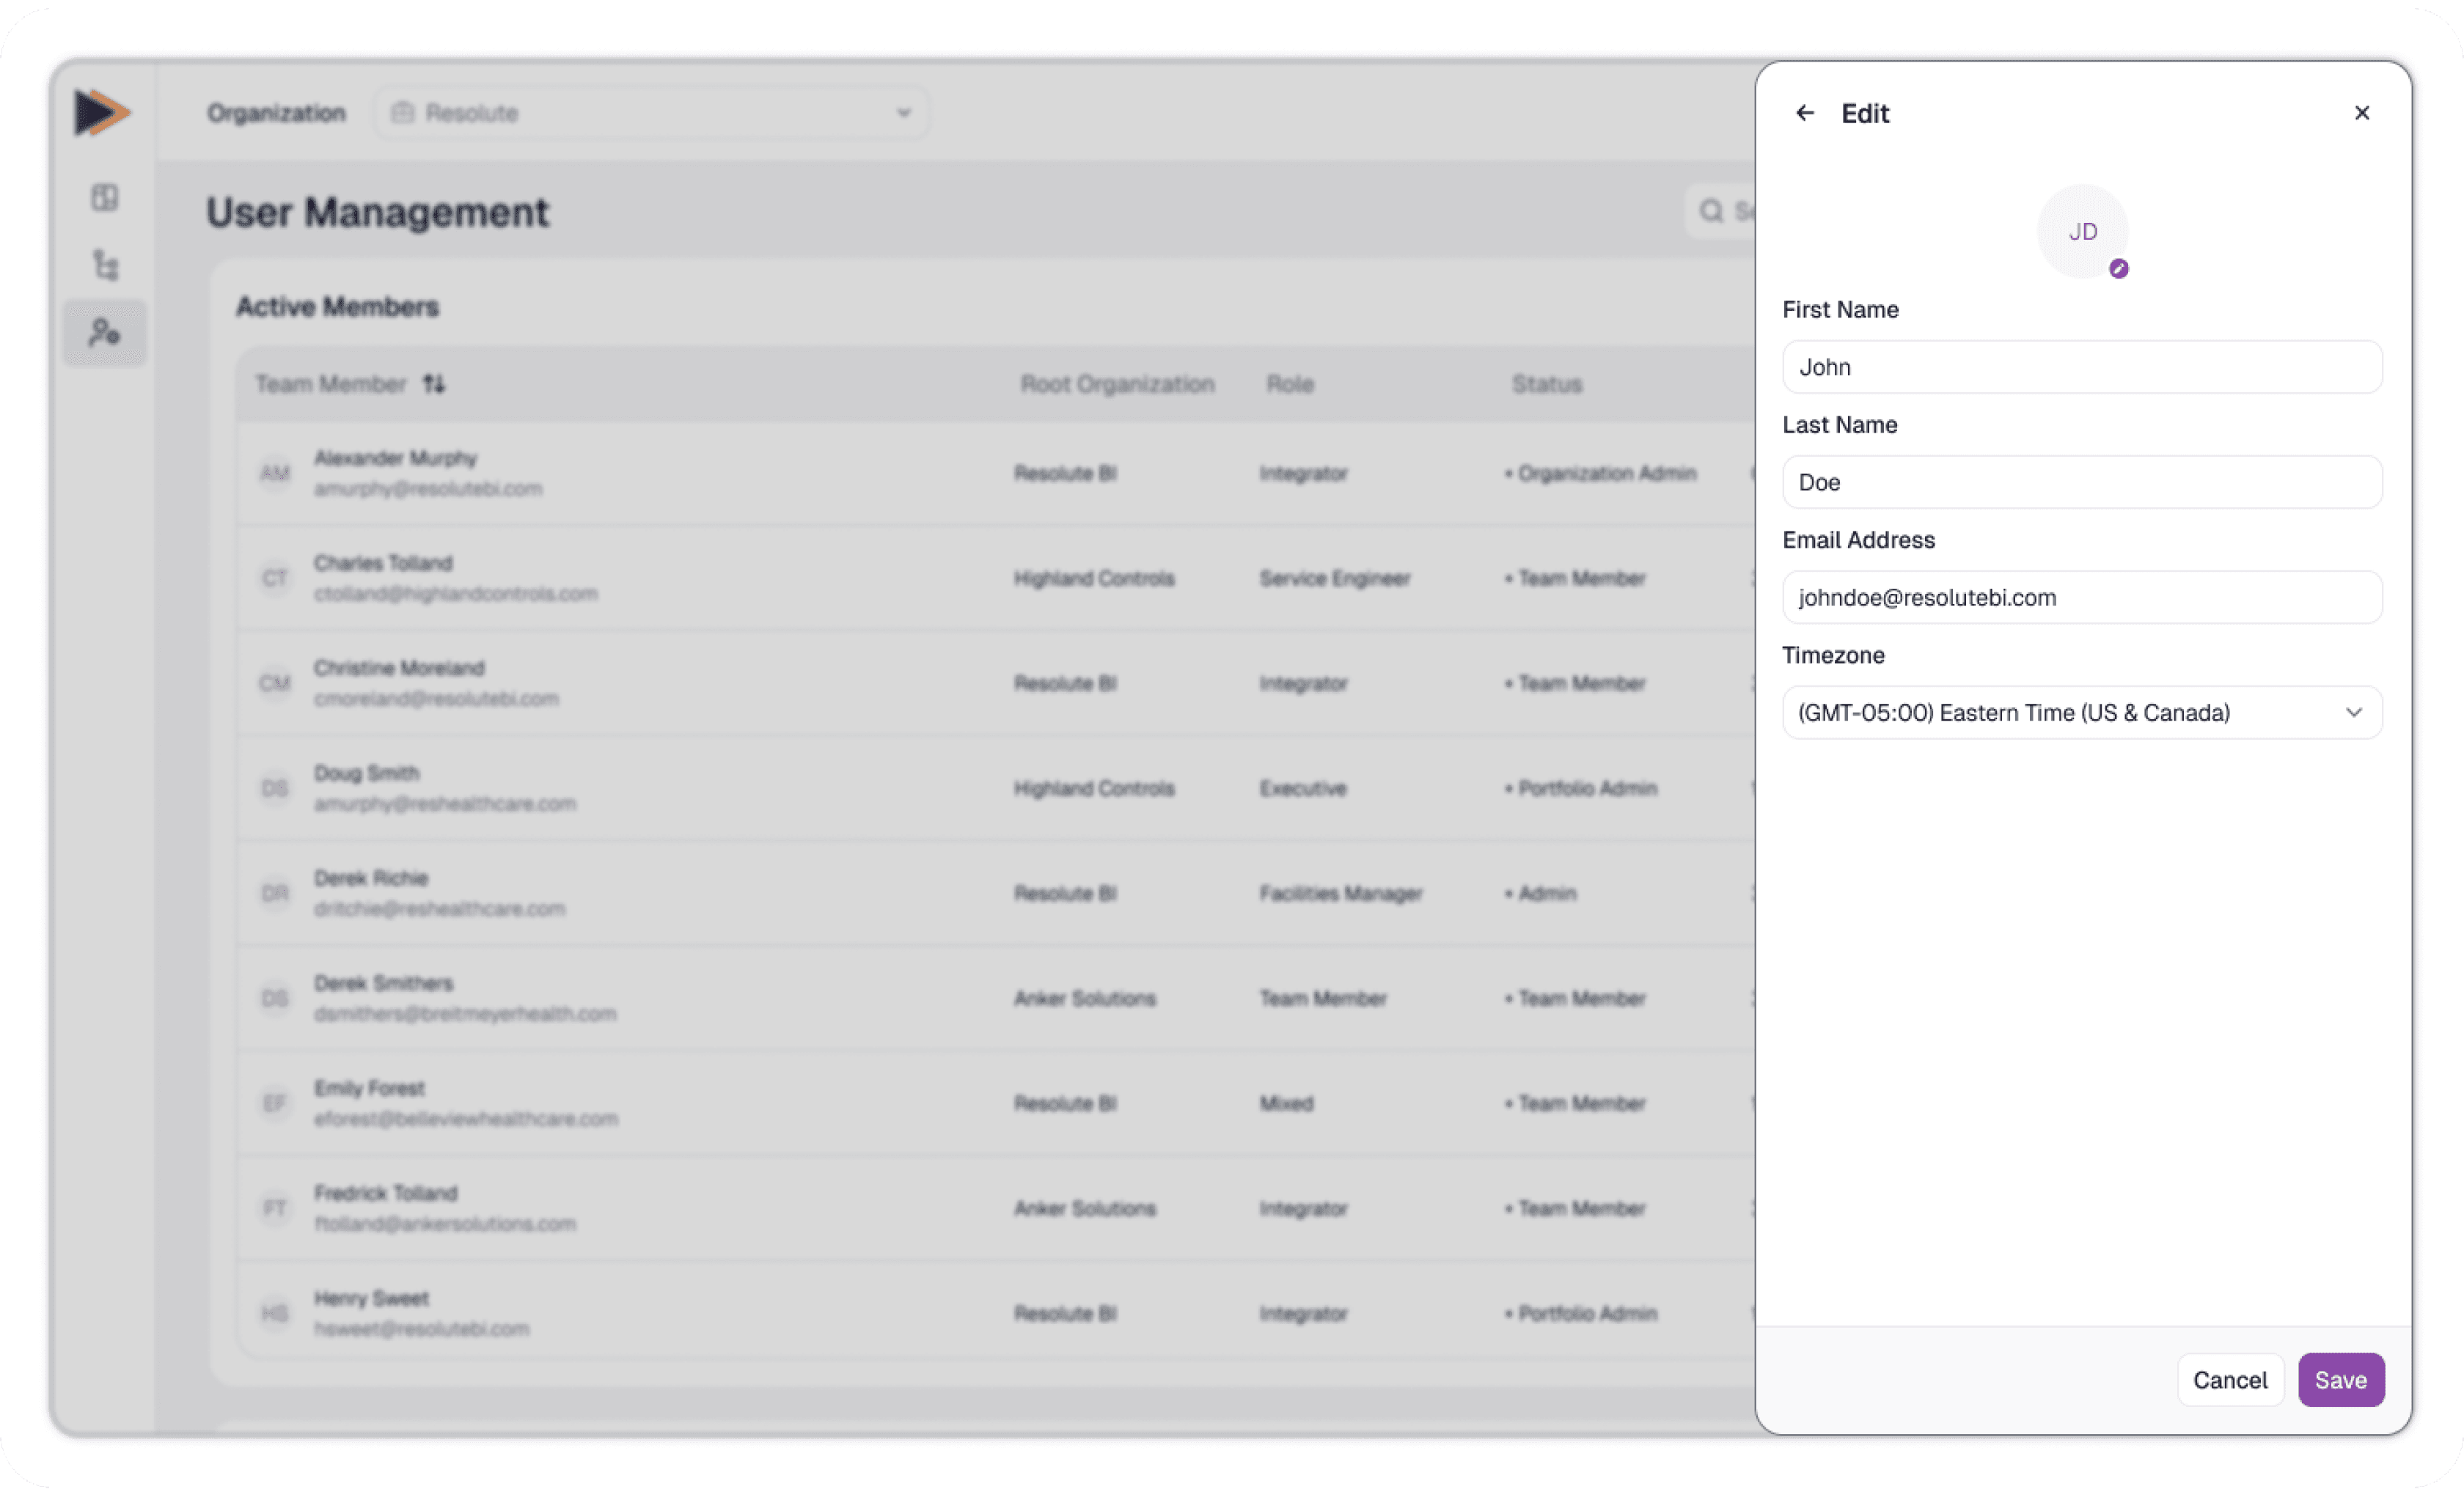Click the Role column header
This screenshot has width=2464, height=1489.
point(1289,384)
